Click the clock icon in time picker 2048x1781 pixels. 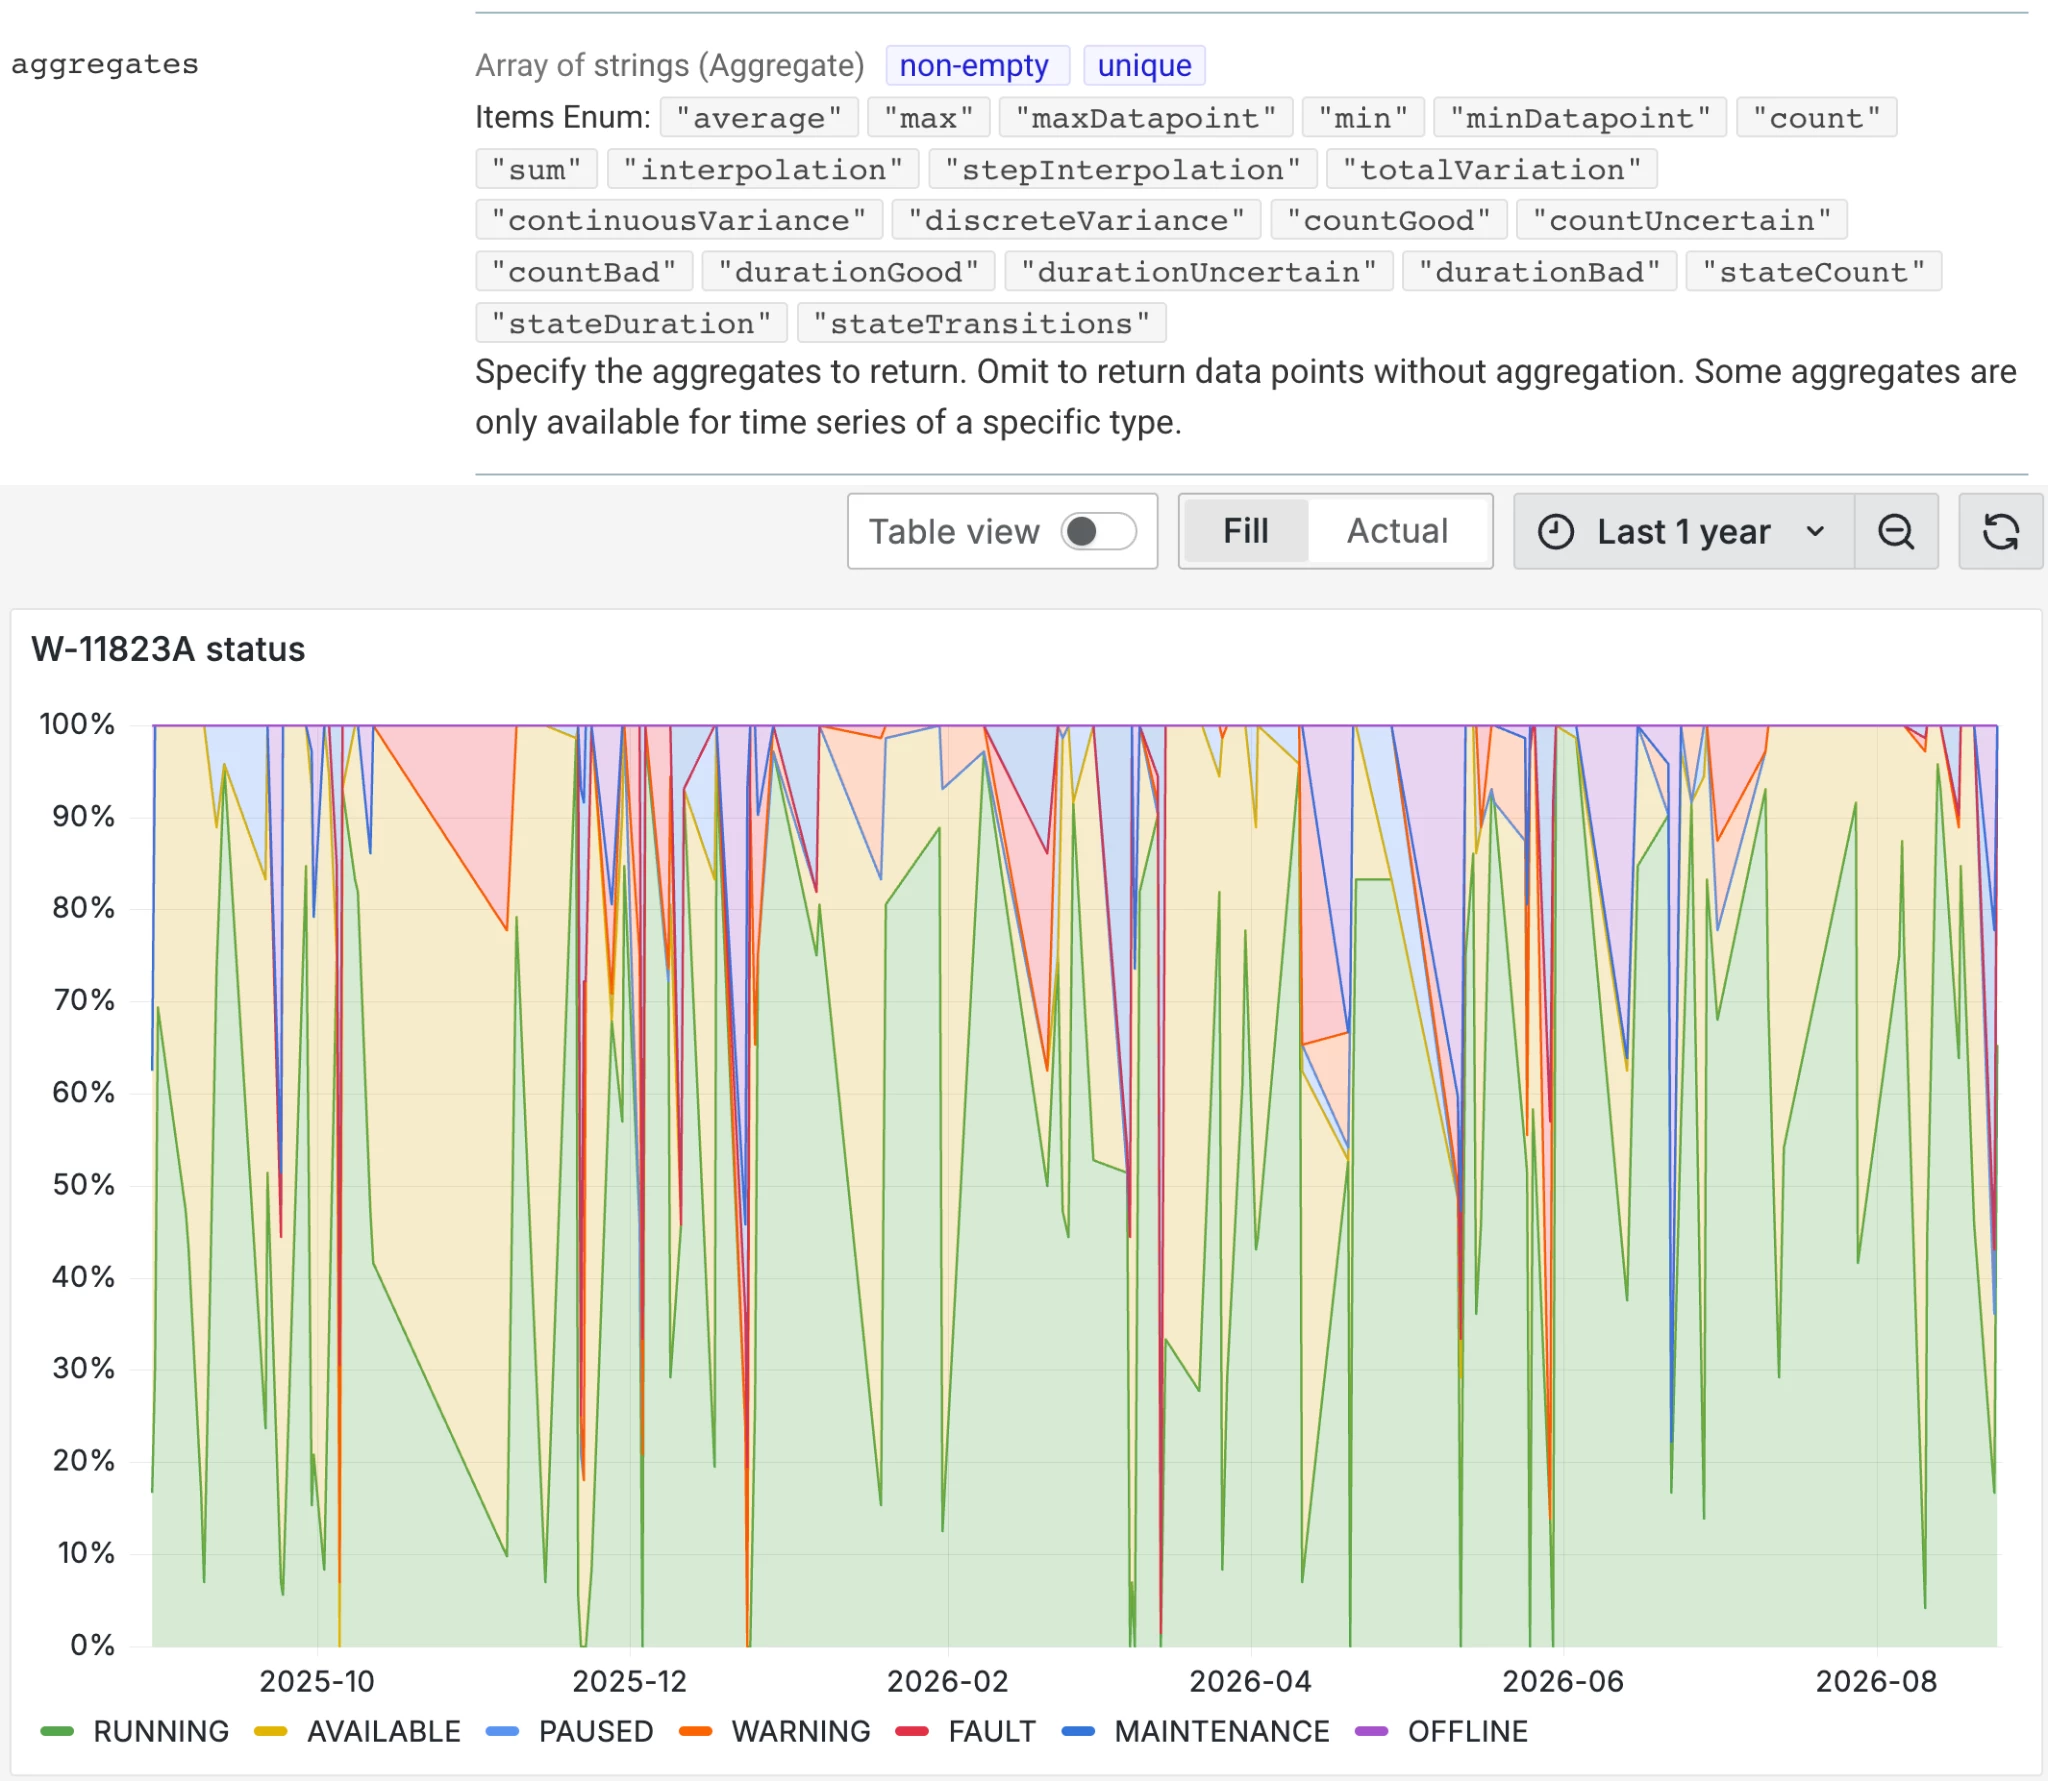(1555, 532)
